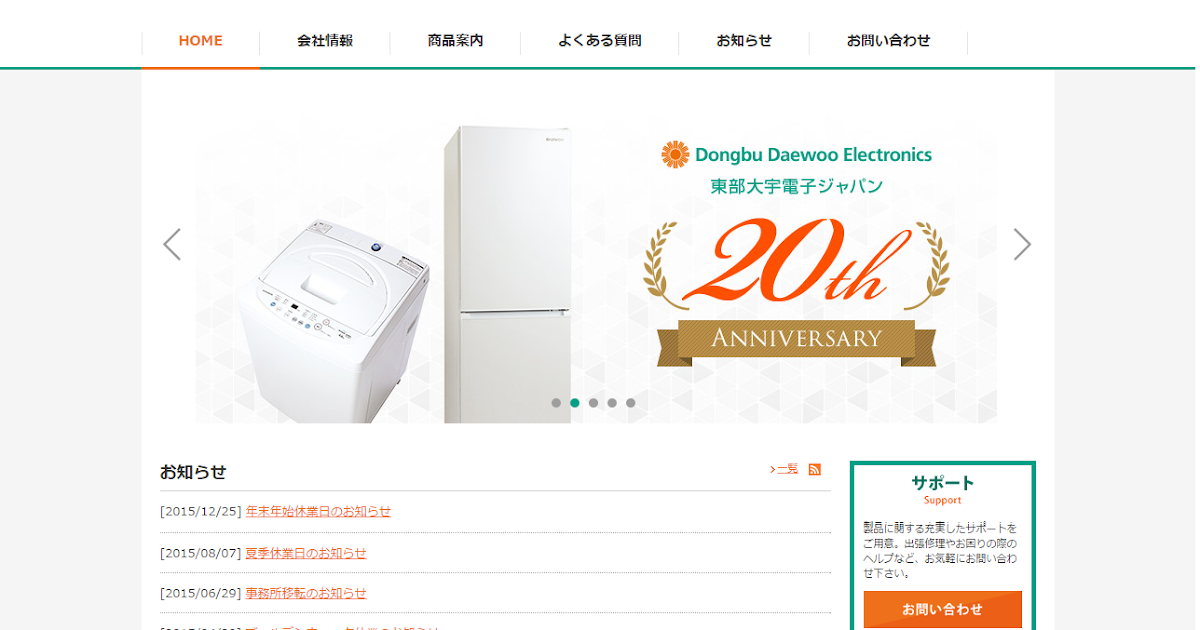Open the 商品案内 menu item
The image size is (1200, 630).
click(455, 41)
